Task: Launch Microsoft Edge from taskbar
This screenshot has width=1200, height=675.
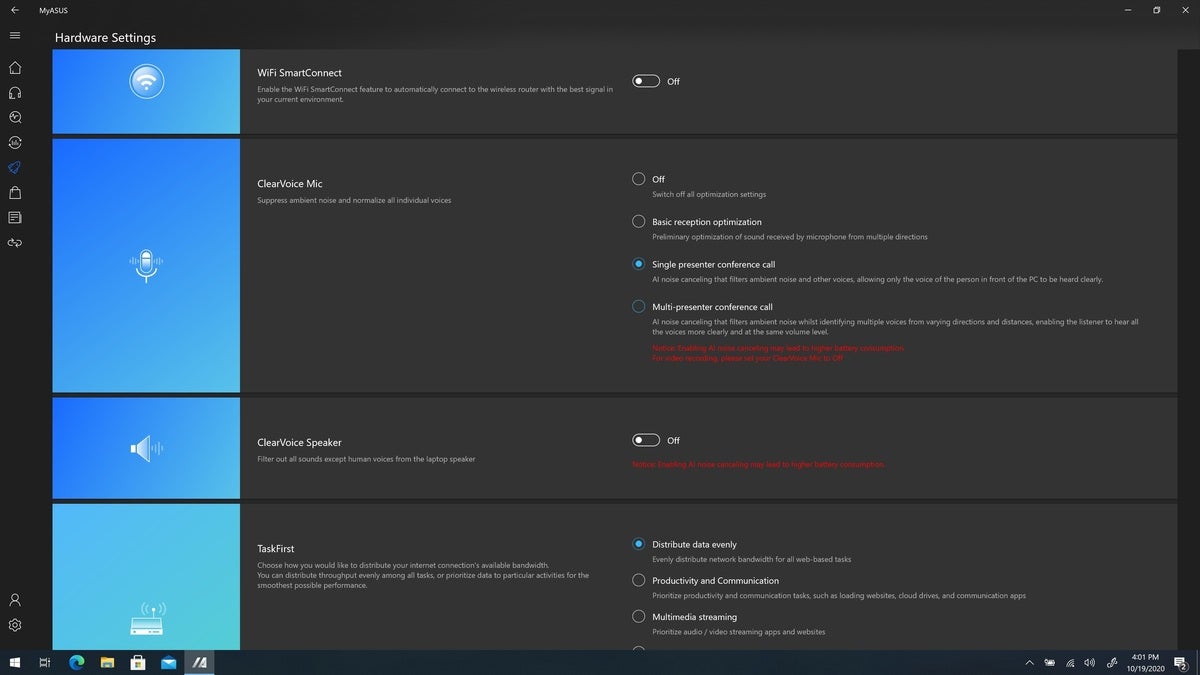Action: click(x=77, y=662)
